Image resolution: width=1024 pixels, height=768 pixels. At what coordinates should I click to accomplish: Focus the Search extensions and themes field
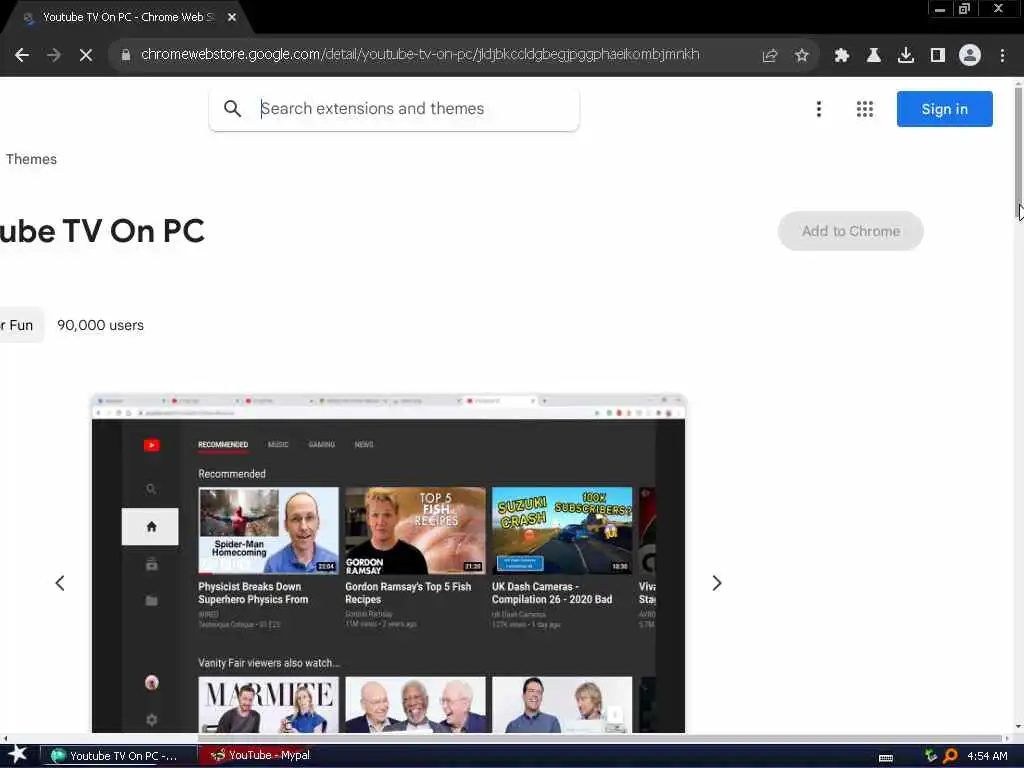coord(394,108)
